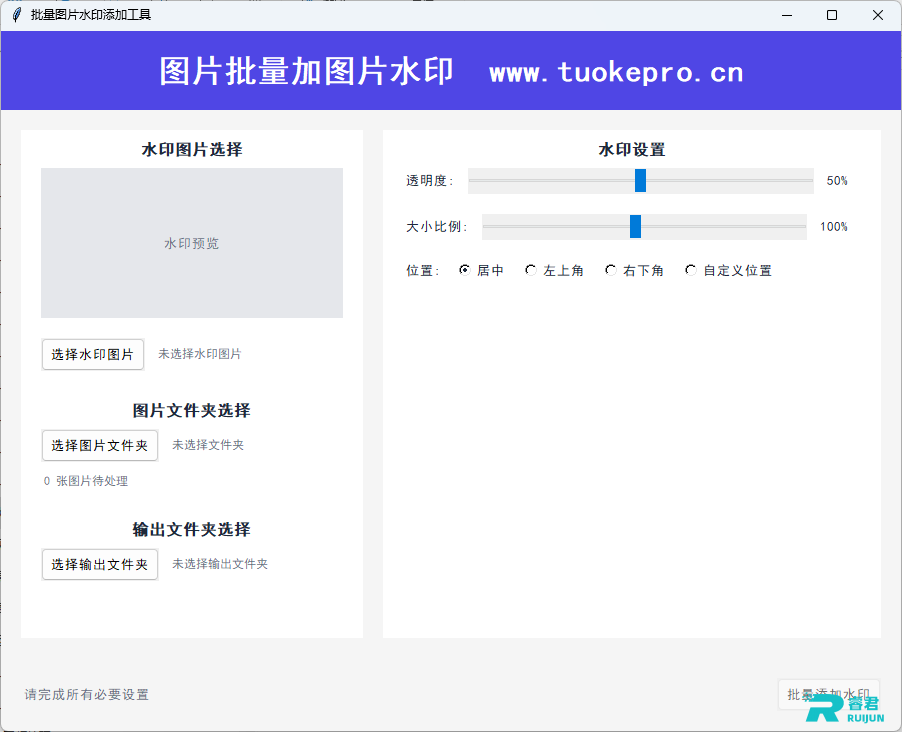The image size is (902, 732).
Task: Click the 水印设置 heading
Action: [x=632, y=150]
